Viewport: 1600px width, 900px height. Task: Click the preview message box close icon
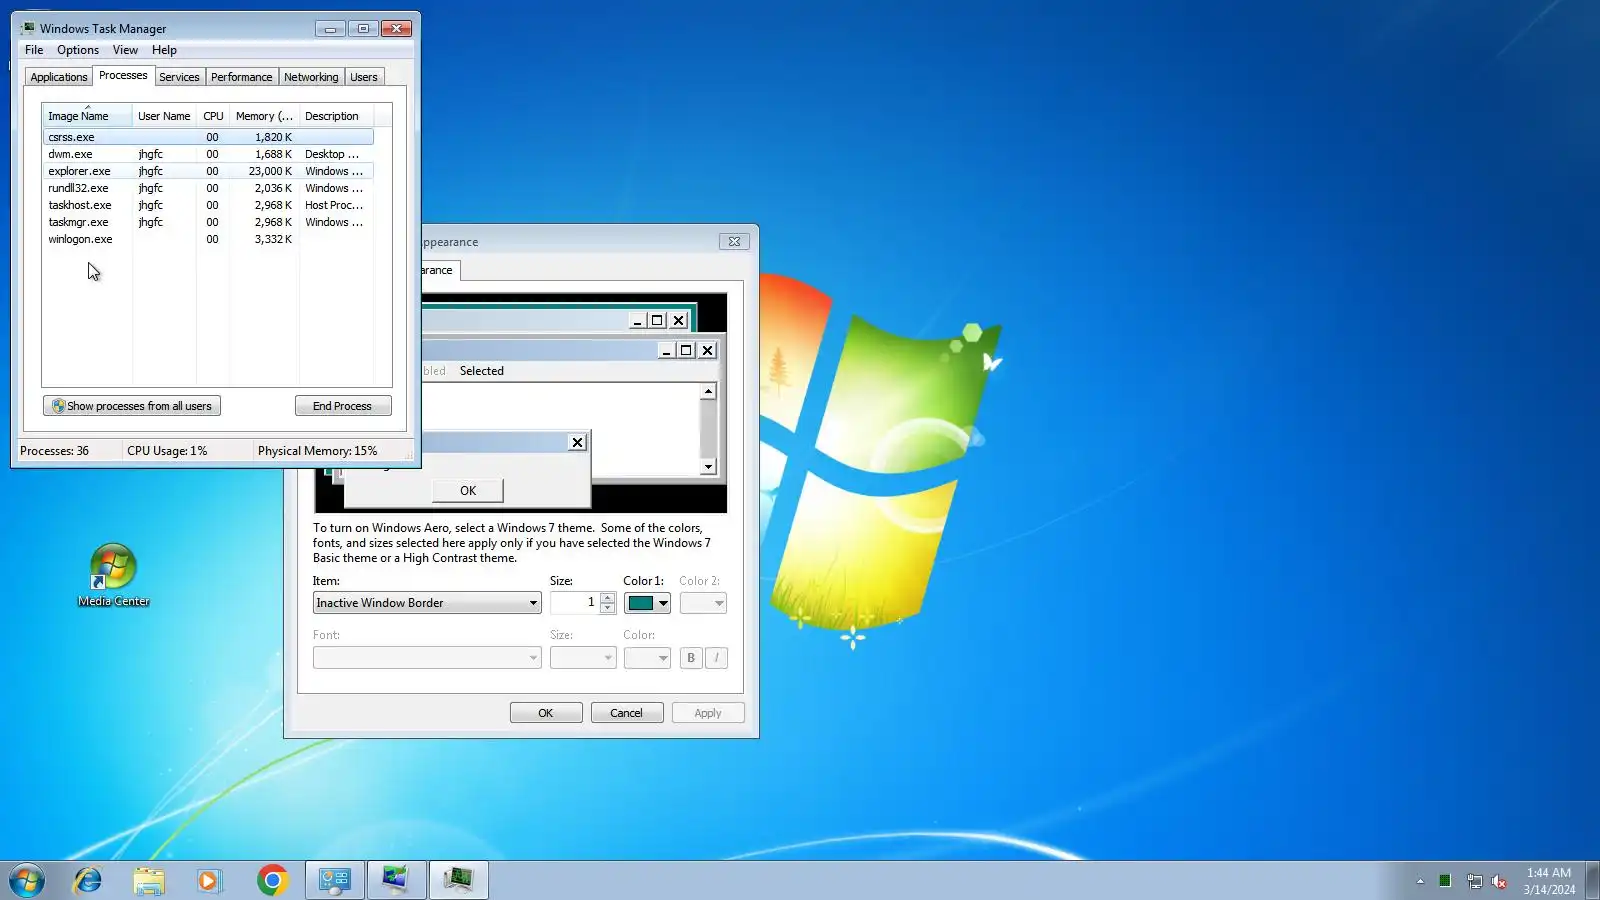click(577, 442)
